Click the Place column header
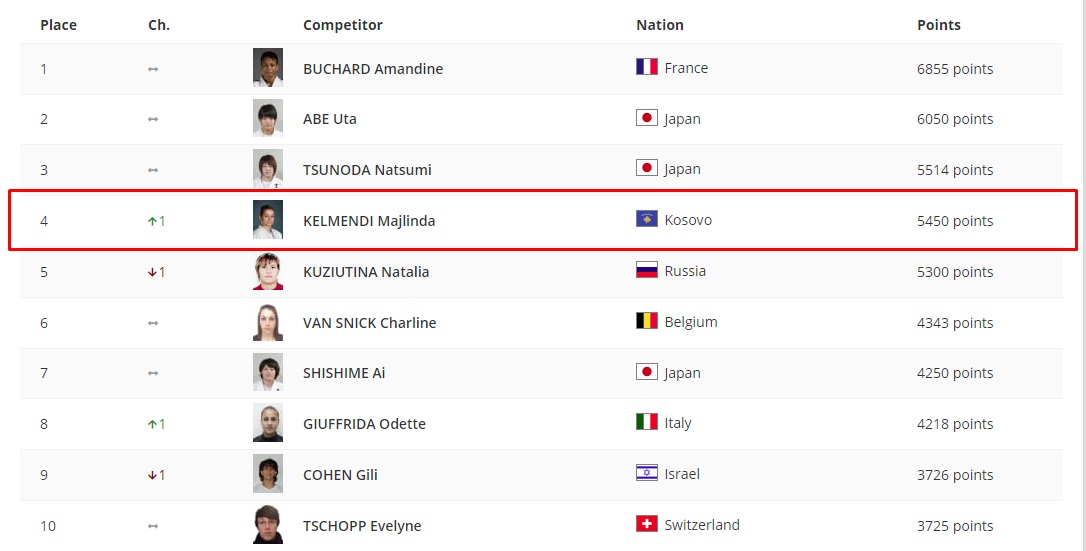The image size is (1086, 551). [x=58, y=25]
